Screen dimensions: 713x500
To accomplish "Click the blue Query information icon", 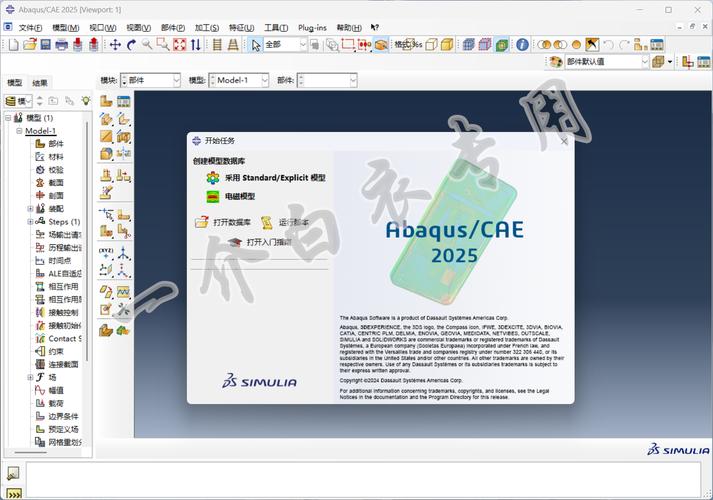I will (x=522, y=45).
